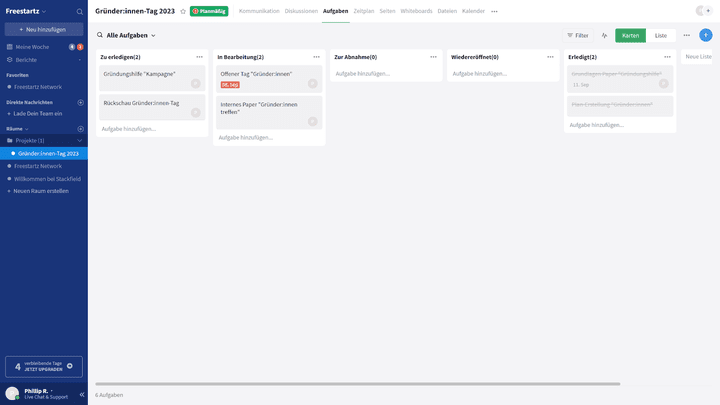Viewport: 720px width, 405px height.
Task: Click Aufgabe hinzufügen in In Bearbeitung
Action: click(246, 137)
